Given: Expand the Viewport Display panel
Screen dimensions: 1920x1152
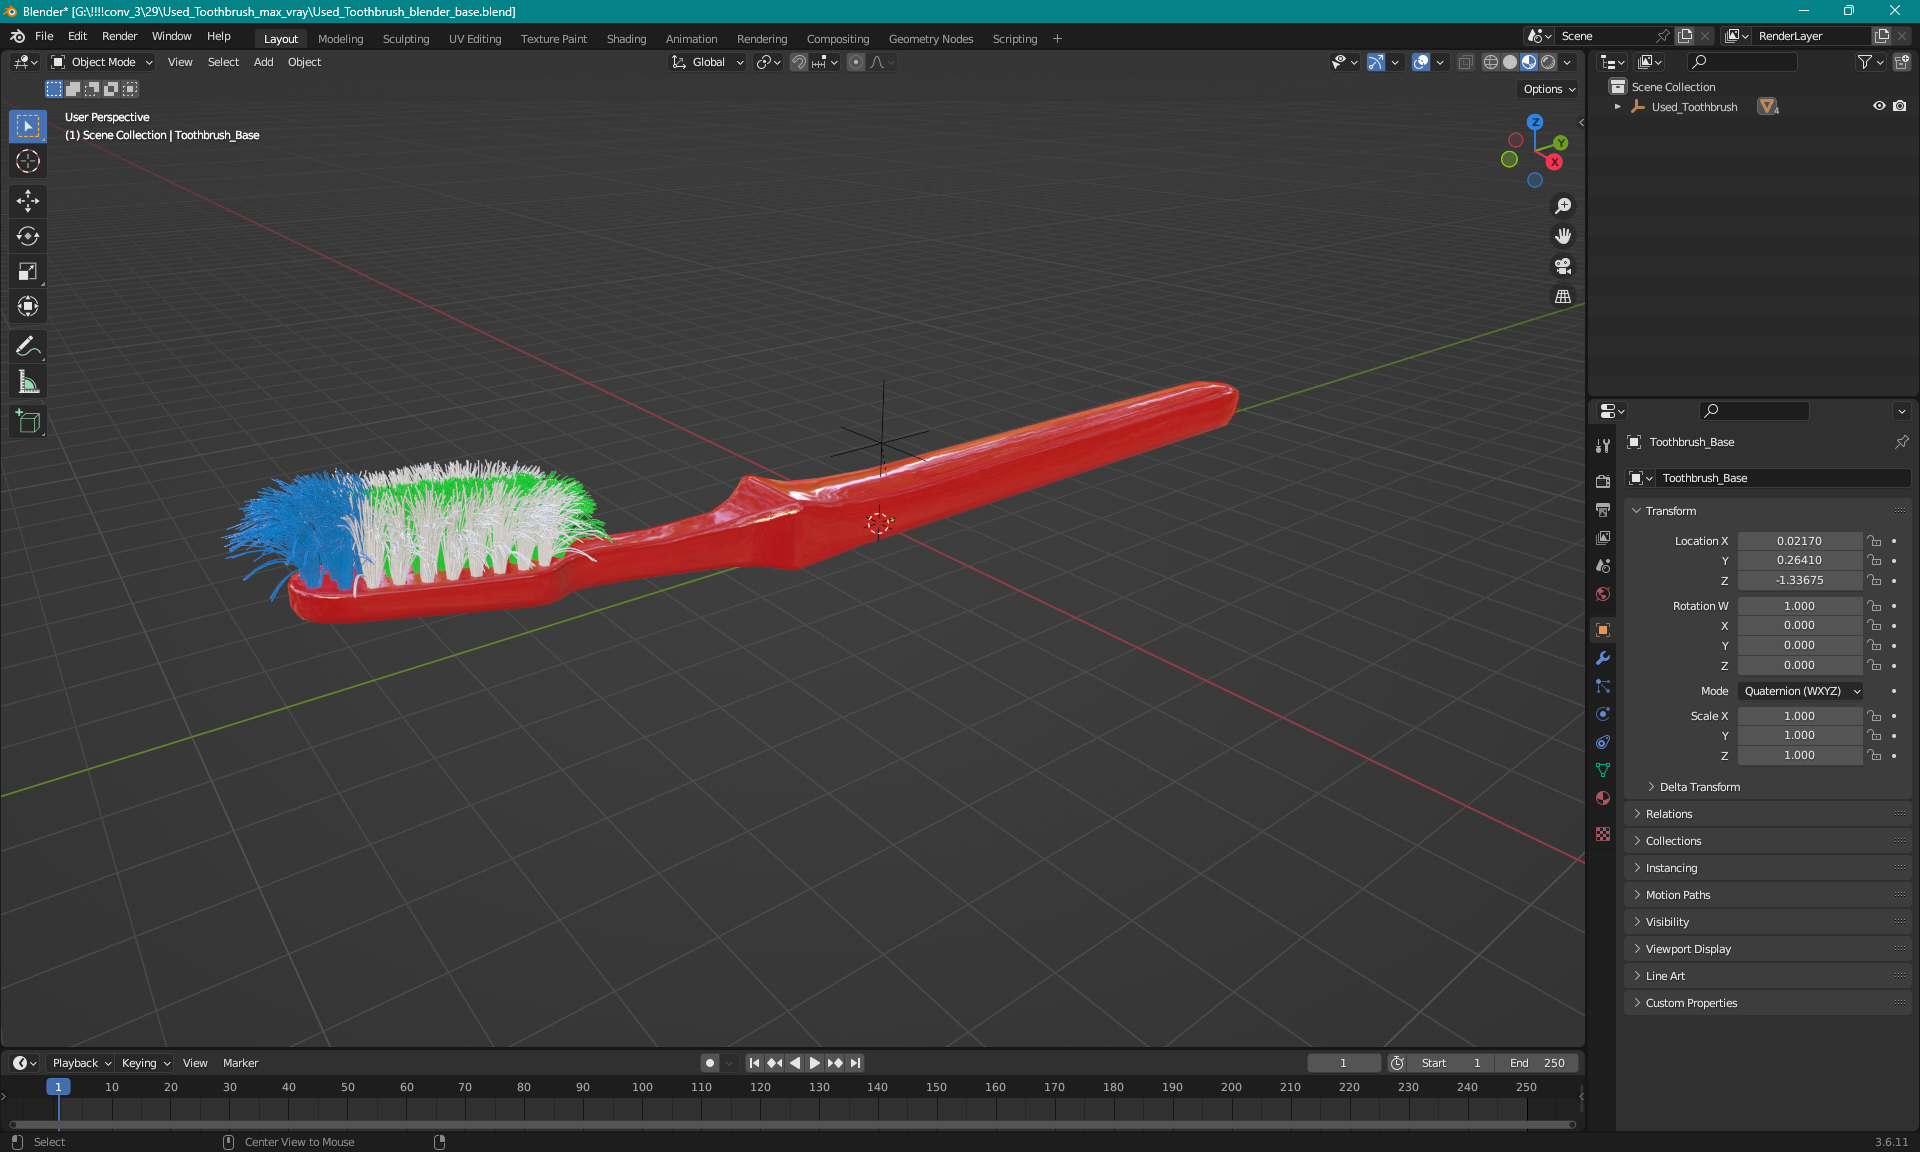Looking at the screenshot, I should (x=1687, y=949).
